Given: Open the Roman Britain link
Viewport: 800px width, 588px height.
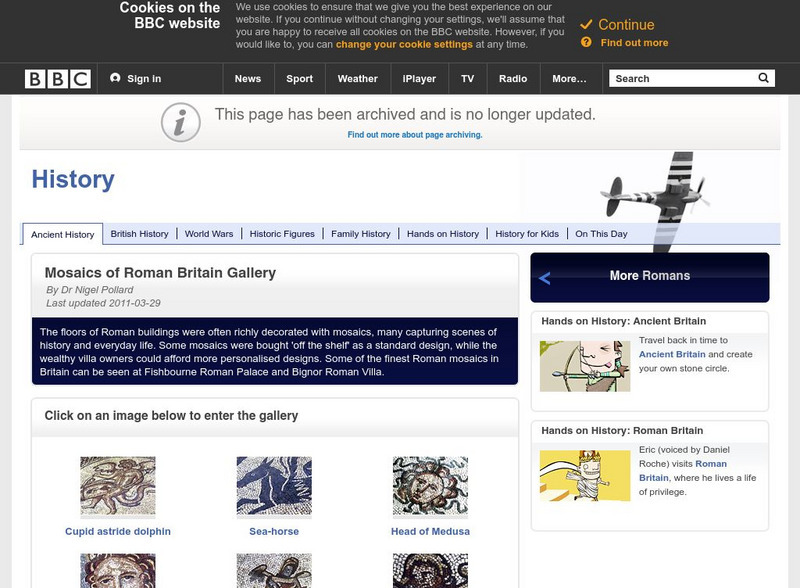Looking at the screenshot, I should [x=683, y=471].
